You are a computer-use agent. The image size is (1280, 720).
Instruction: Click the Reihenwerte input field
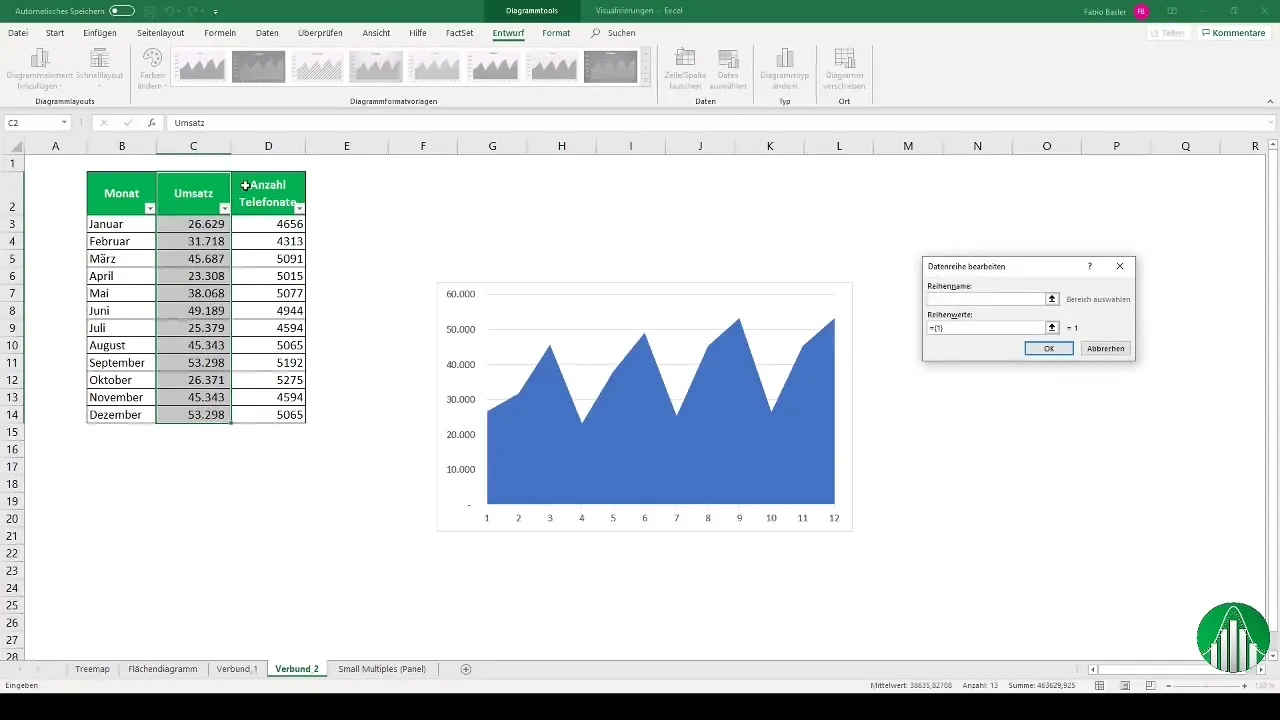986,328
